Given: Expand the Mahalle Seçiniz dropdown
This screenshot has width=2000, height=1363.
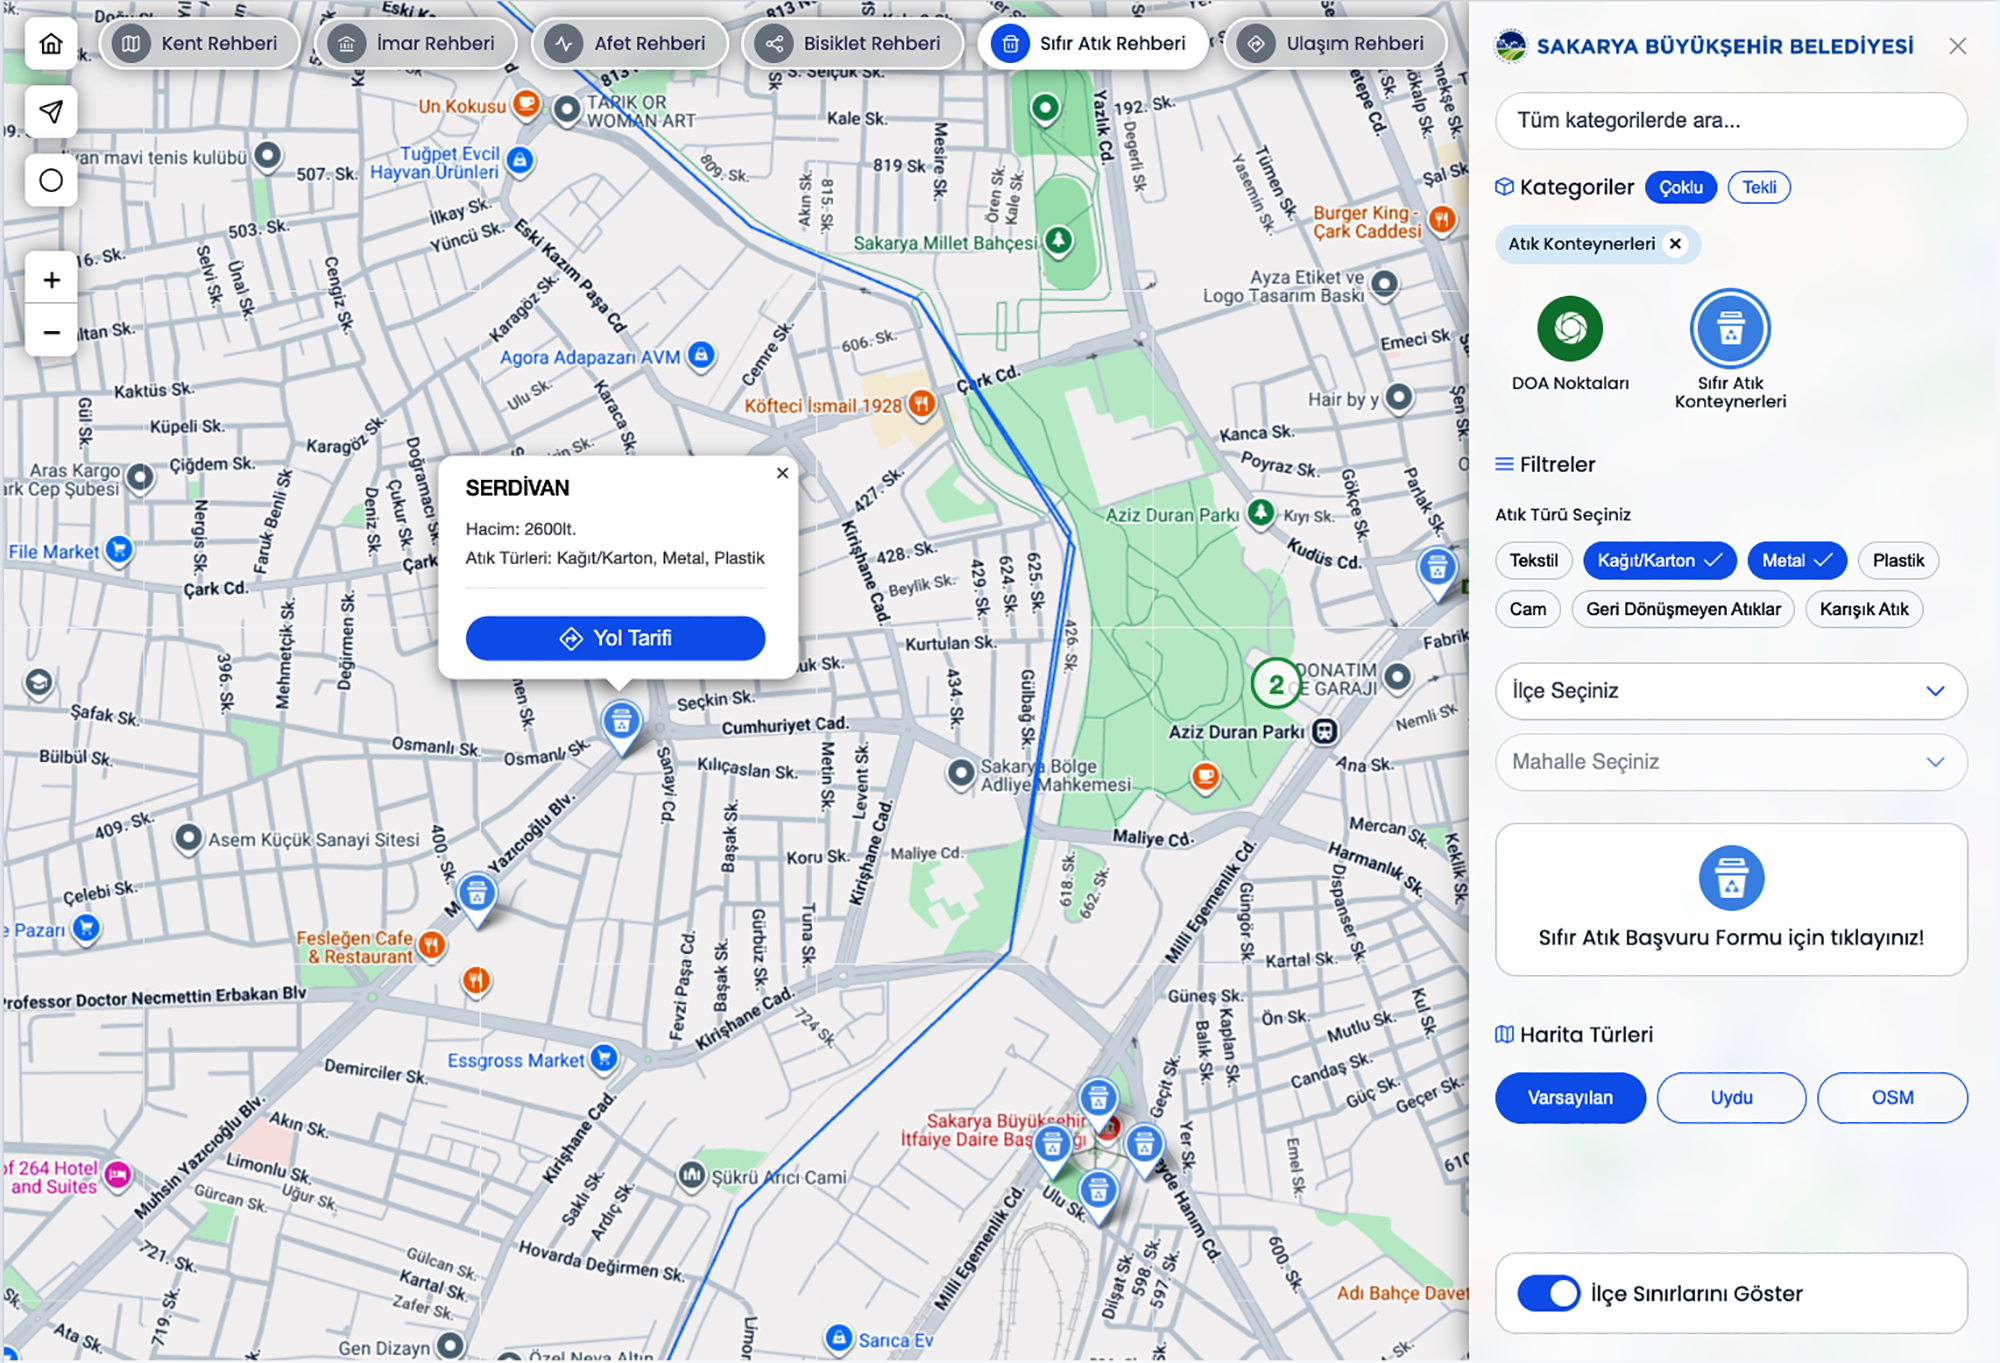Looking at the screenshot, I should click(x=1730, y=762).
